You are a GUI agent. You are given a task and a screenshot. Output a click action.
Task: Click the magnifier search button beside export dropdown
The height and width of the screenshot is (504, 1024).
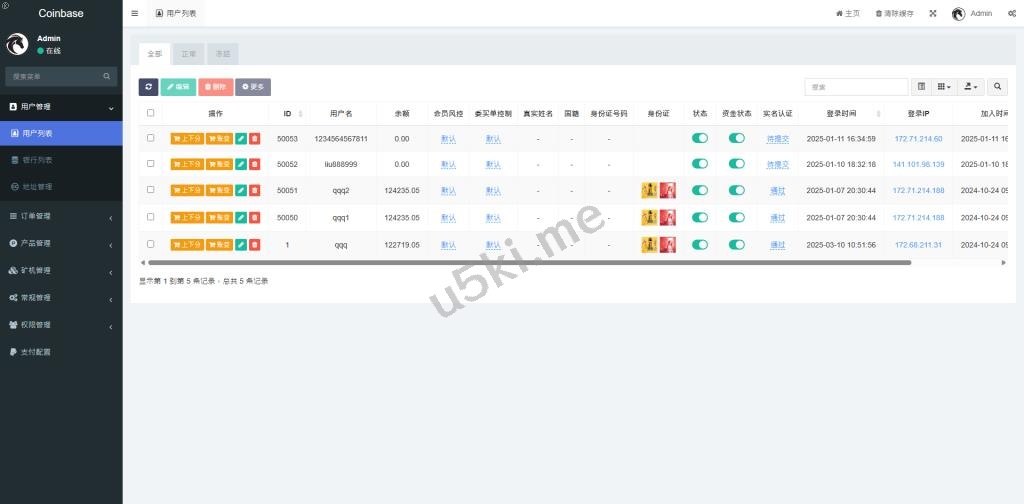(x=998, y=87)
